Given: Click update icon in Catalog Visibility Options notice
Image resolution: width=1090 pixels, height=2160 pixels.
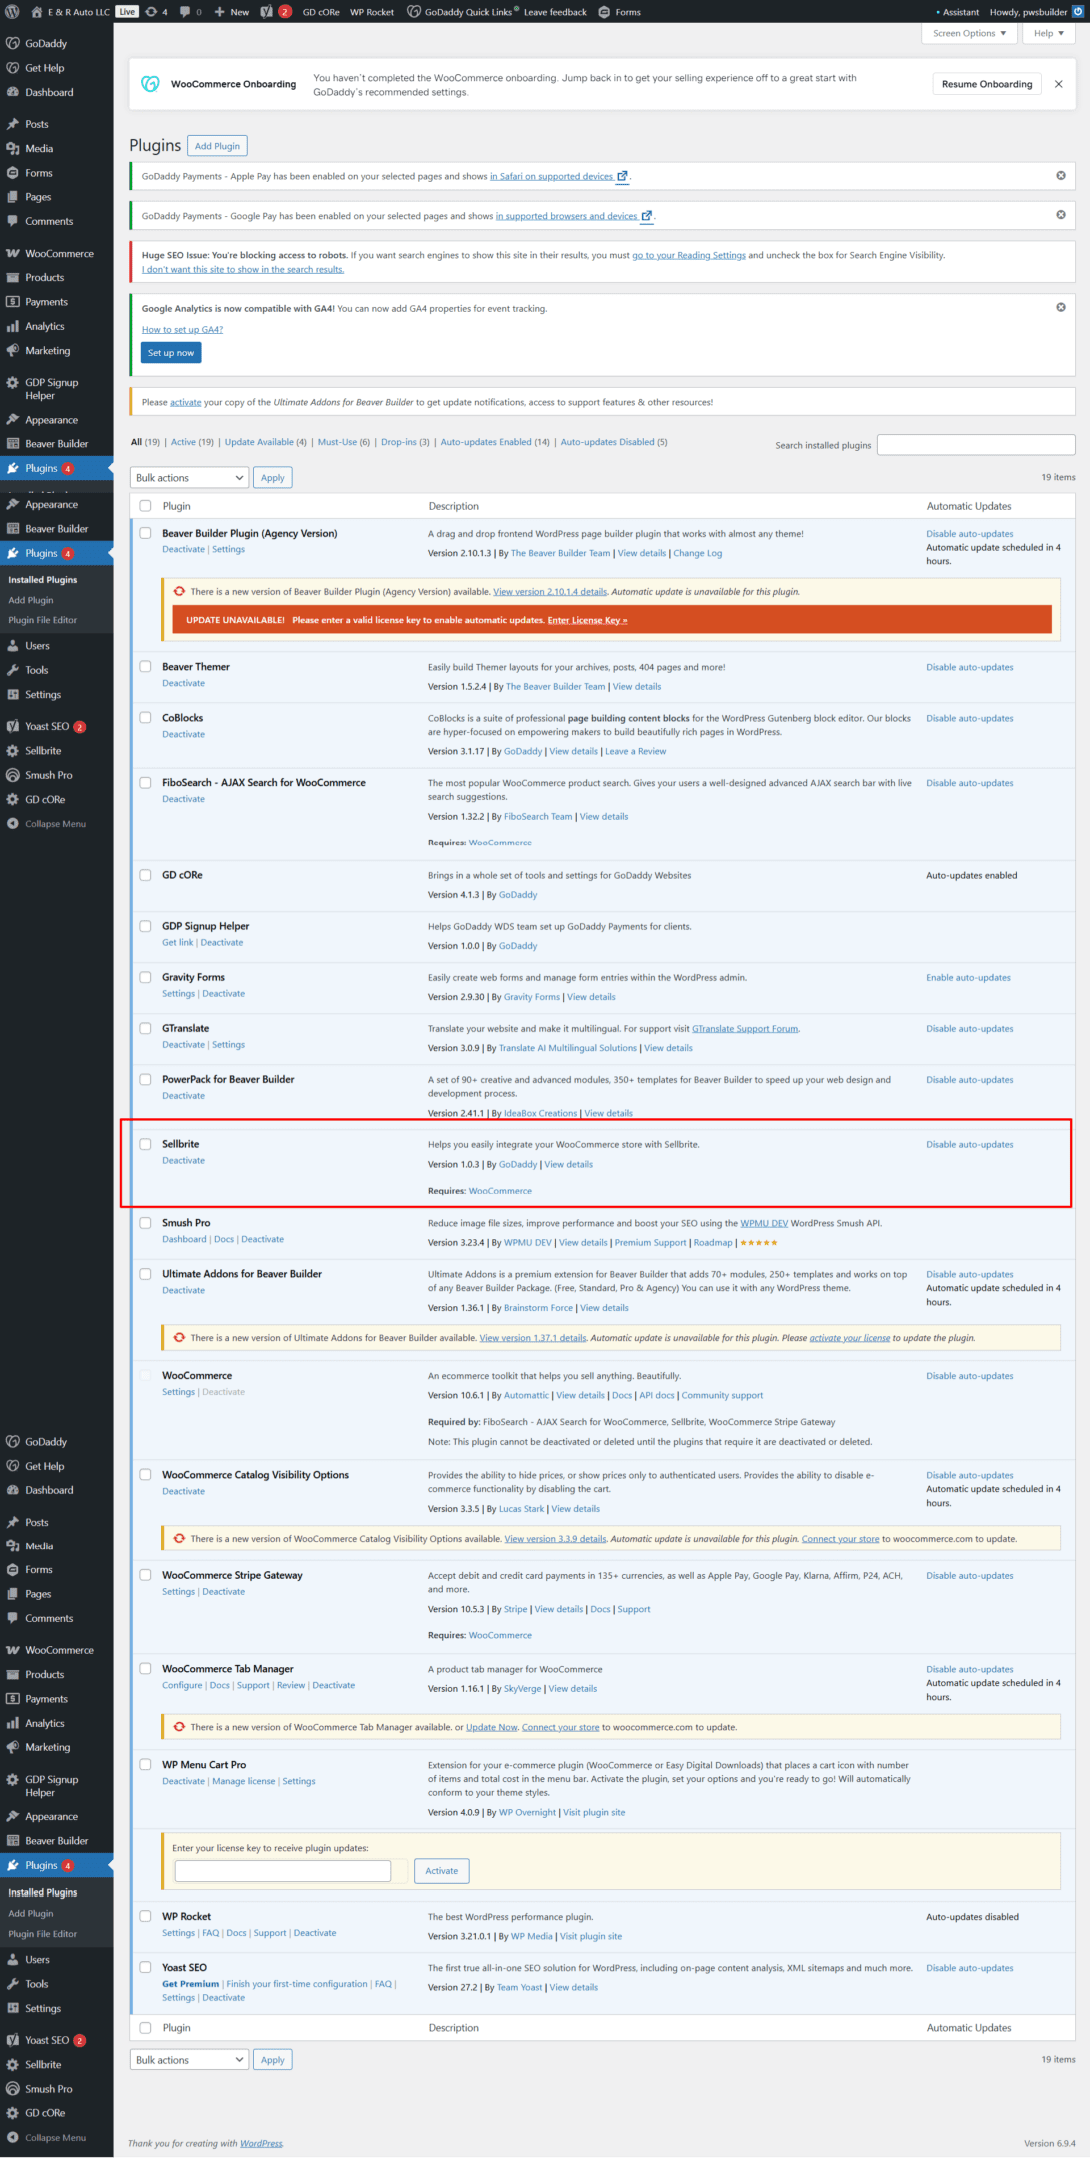Looking at the screenshot, I should [179, 1539].
